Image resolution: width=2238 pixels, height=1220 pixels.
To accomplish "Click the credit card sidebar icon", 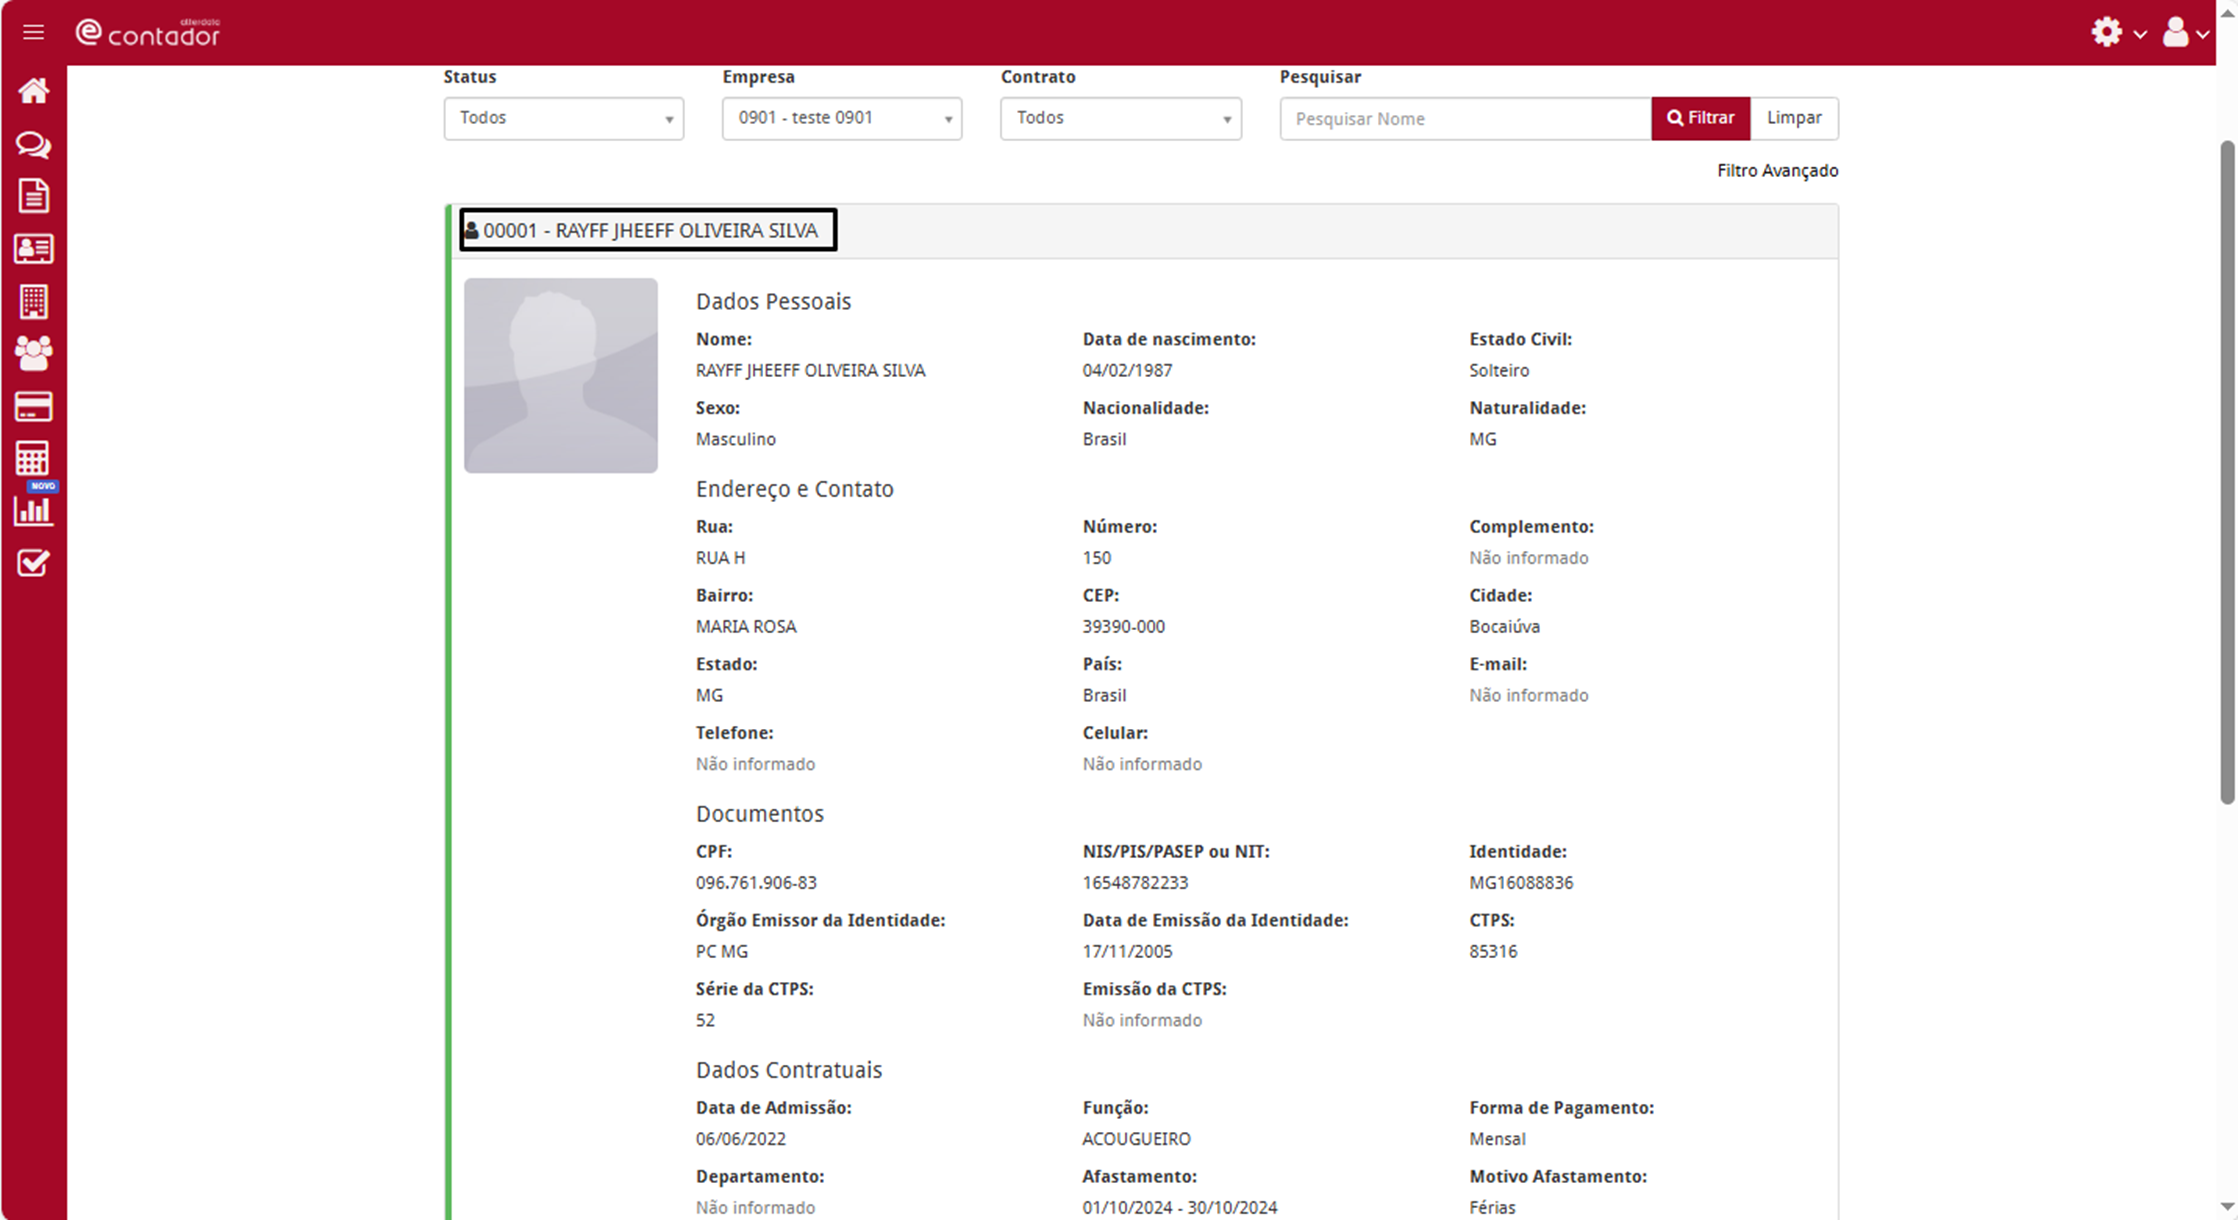I will (33, 407).
